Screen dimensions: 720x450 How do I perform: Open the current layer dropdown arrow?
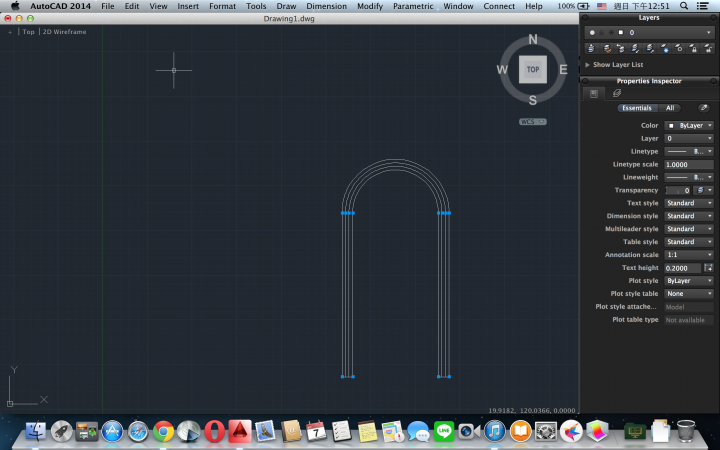(x=709, y=33)
